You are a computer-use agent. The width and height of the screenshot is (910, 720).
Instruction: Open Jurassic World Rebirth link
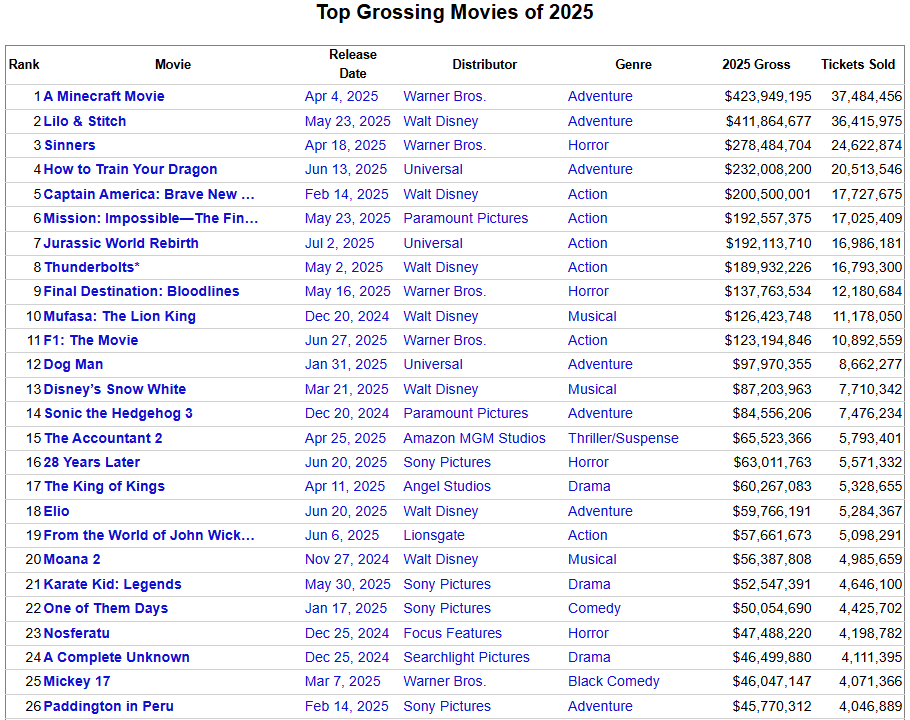[121, 243]
